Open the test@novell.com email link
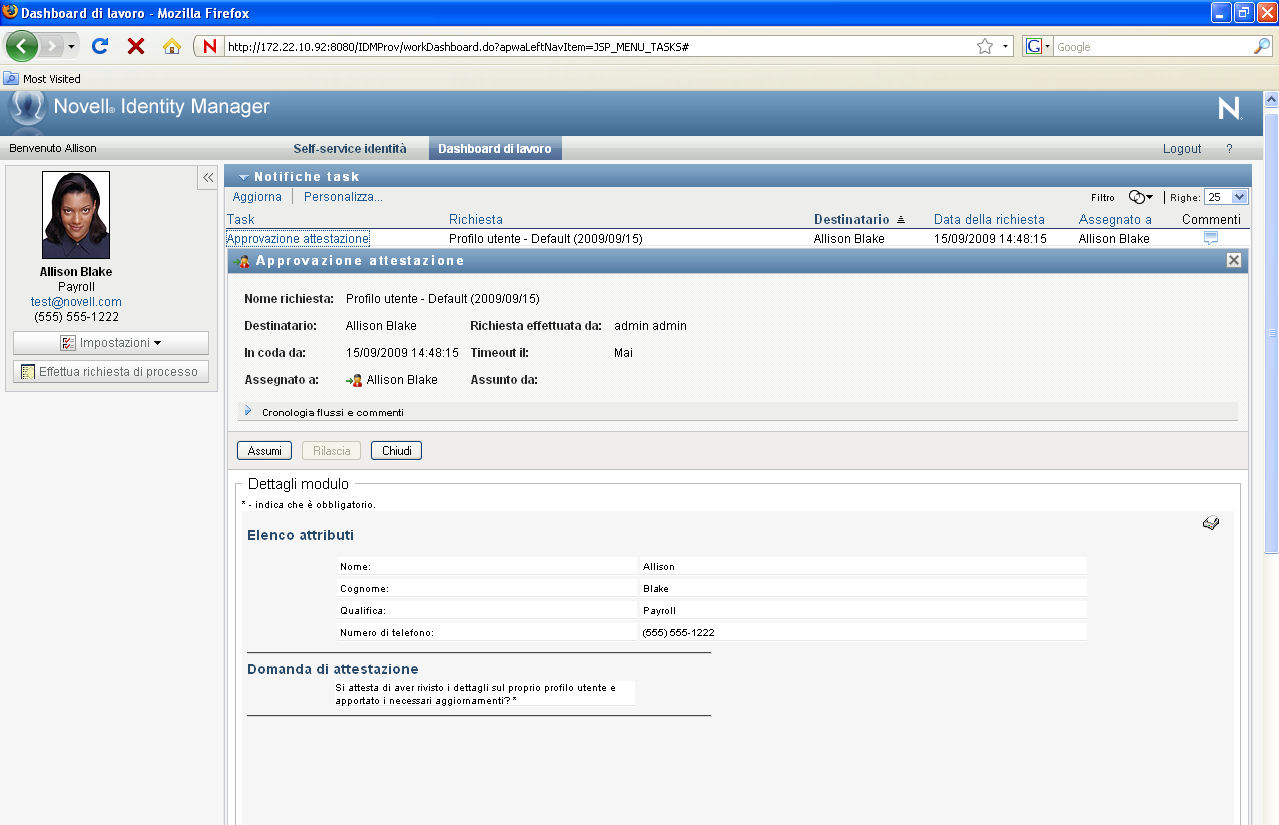This screenshot has height=825, width=1279. pos(76,301)
